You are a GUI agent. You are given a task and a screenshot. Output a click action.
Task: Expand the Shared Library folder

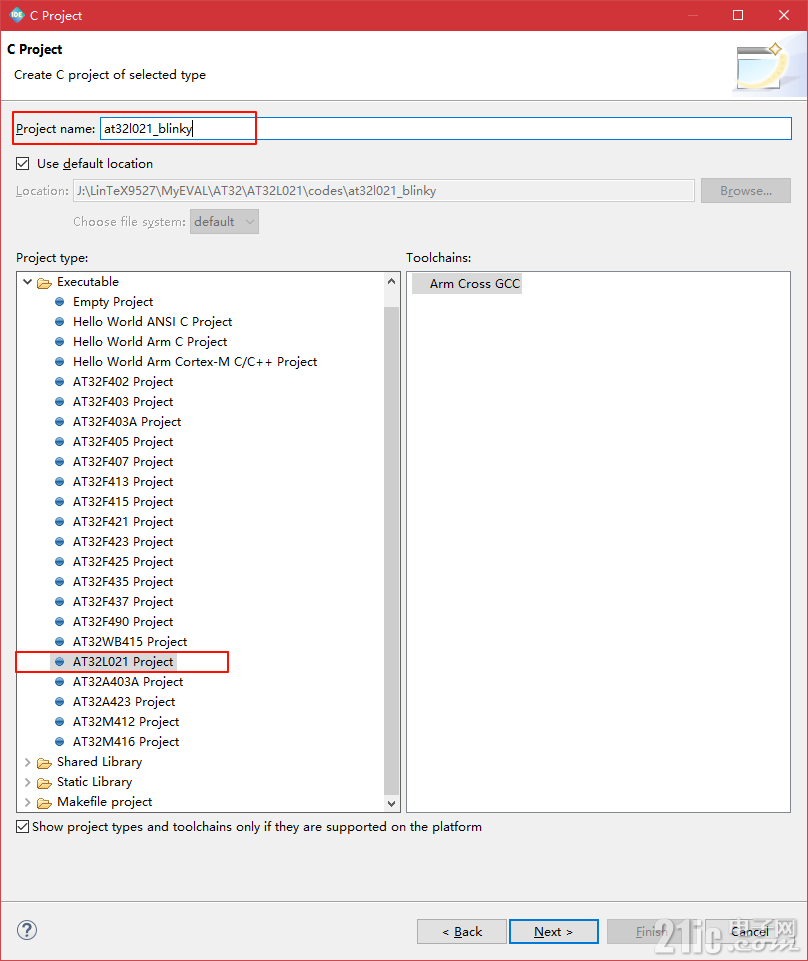click(x=28, y=762)
